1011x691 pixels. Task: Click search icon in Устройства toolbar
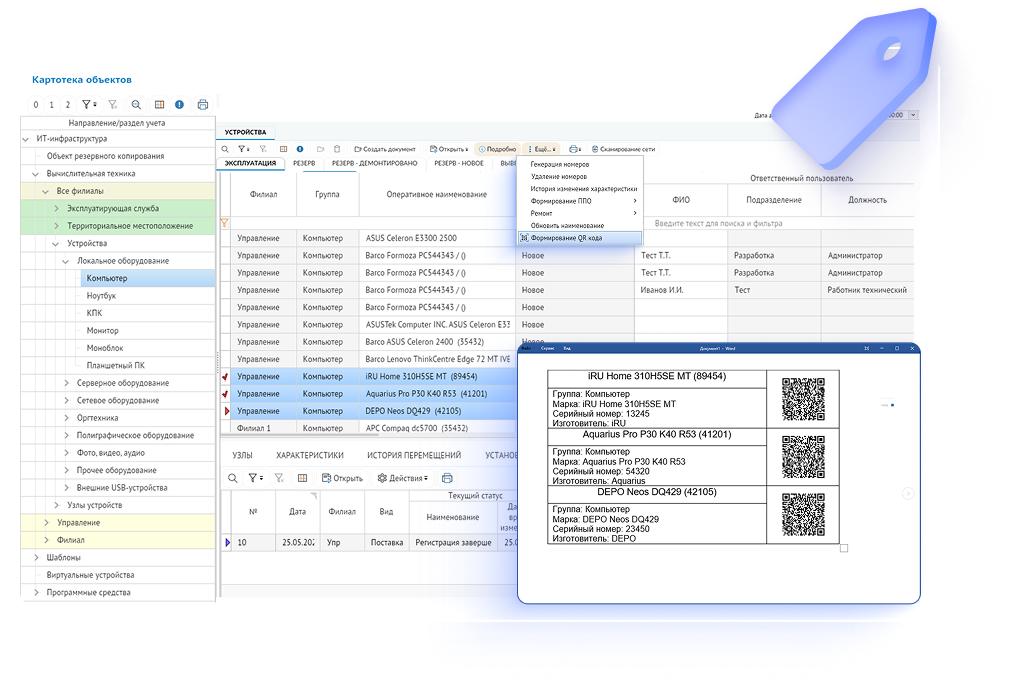(225, 149)
